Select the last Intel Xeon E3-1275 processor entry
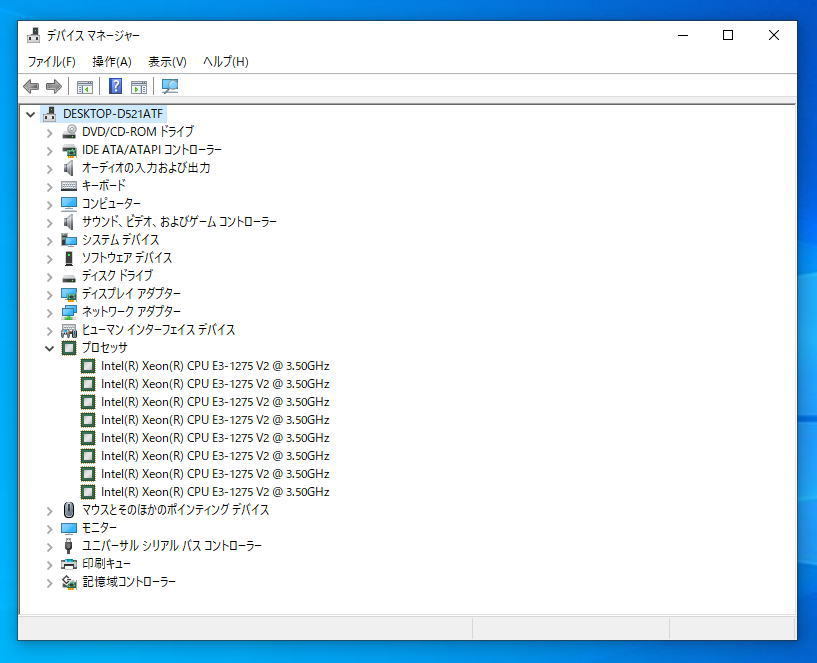The height and width of the screenshot is (663, 817). pyautogui.click(x=215, y=492)
